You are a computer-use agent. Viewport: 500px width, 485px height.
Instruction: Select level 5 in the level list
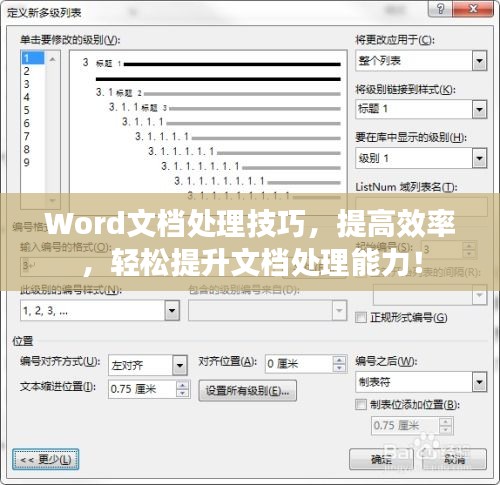coord(32,110)
